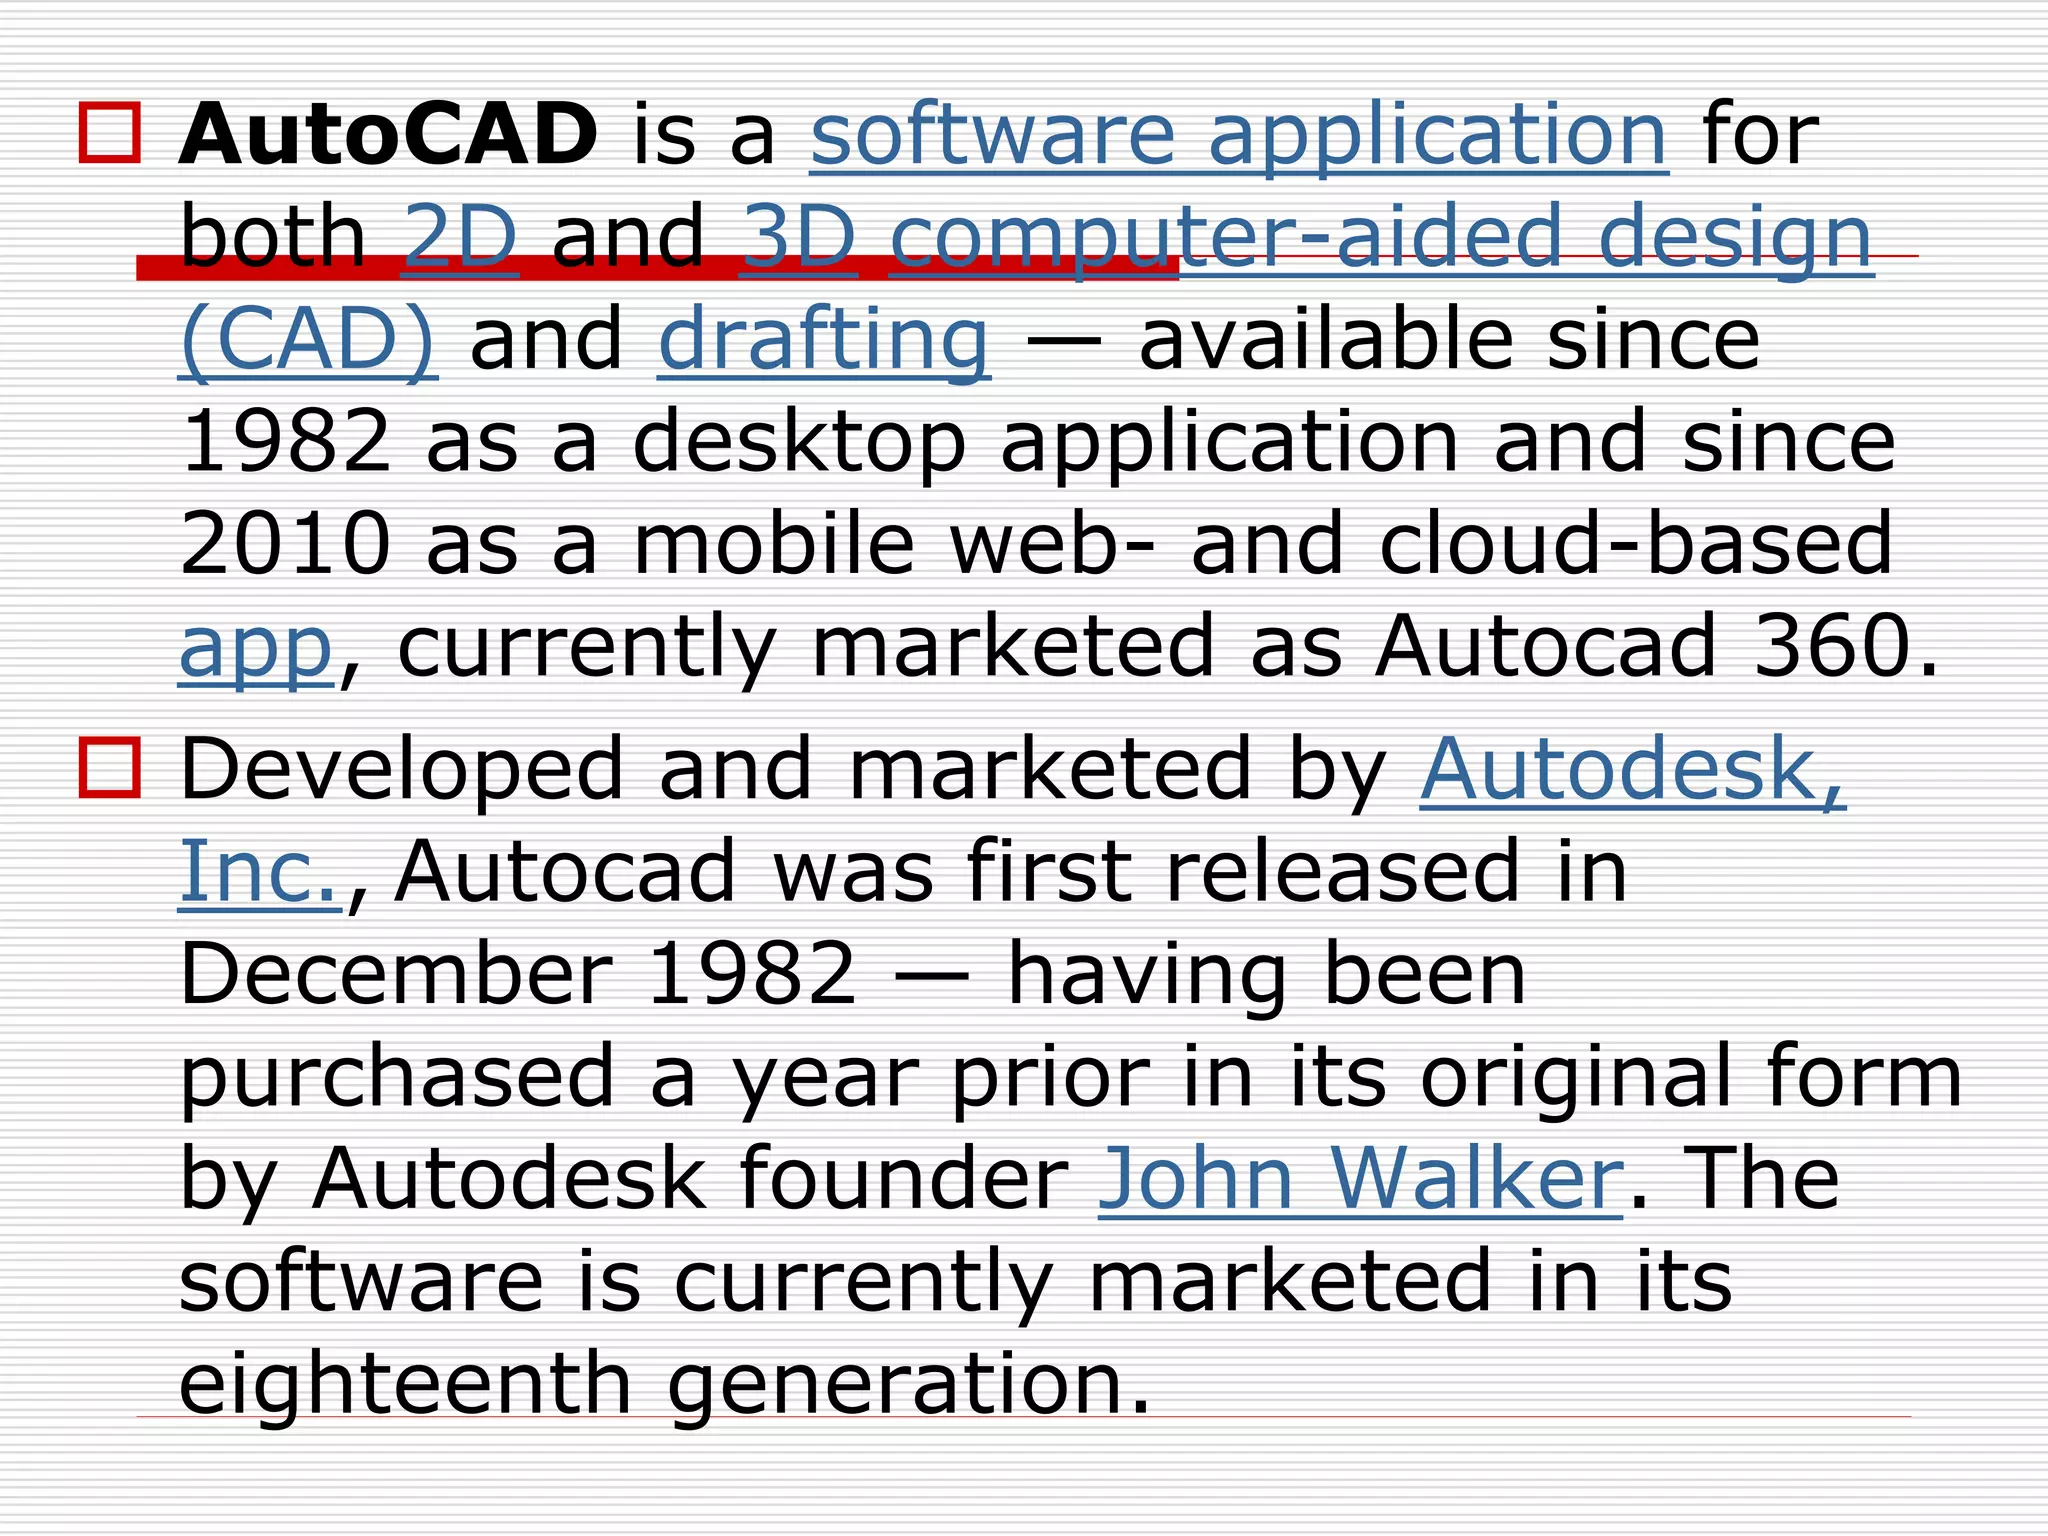Viewport: 2048px width, 1536px height.
Task: Select the text 'Autocad 360.'
Action: 1657,647
